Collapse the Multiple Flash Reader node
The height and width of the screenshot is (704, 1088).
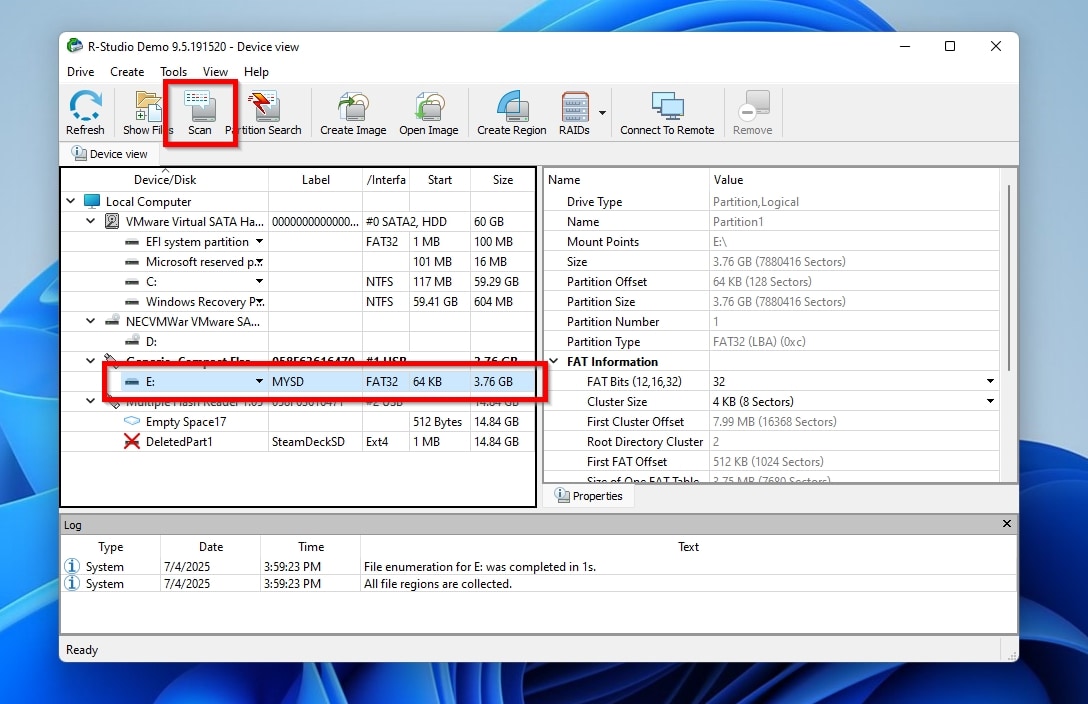(91, 400)
